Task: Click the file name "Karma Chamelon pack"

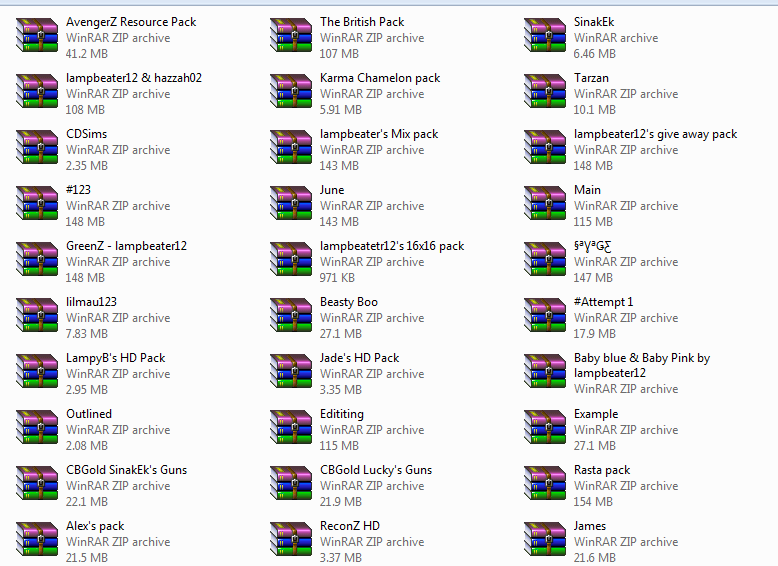Action: pos(380,78)
